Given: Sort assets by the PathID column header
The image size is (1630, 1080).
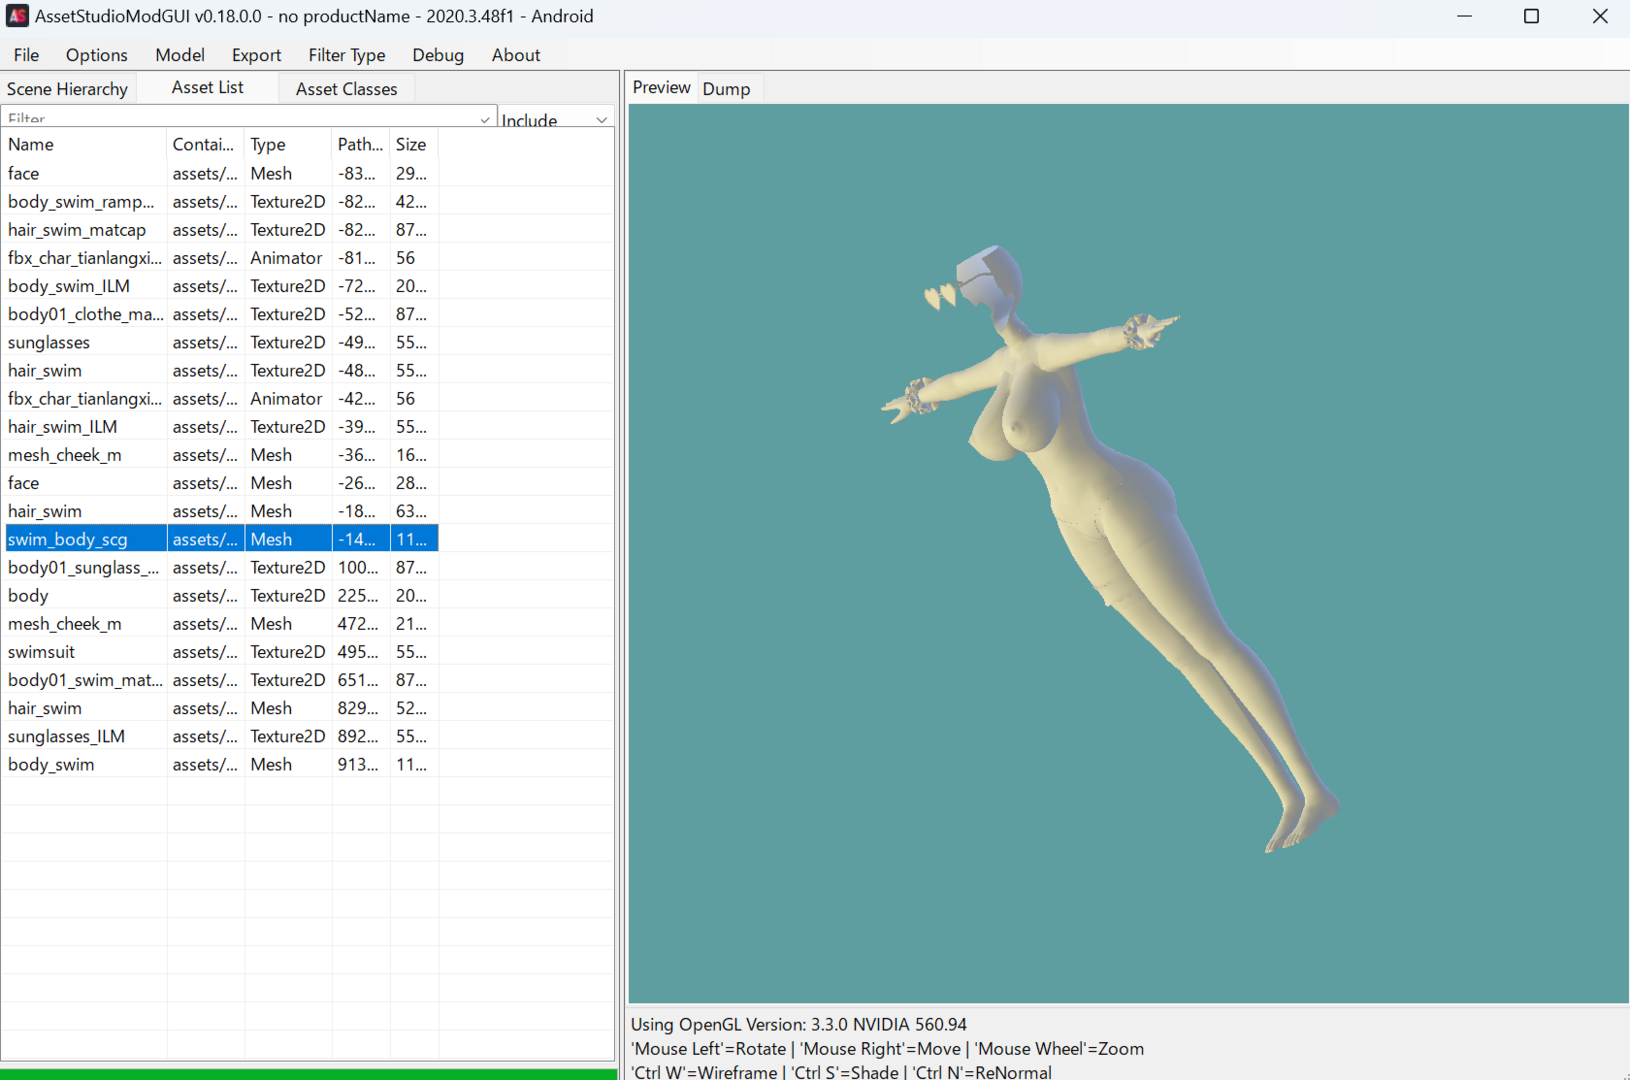Looking at the screenshot, I should pyautogui.click(x=361, y=144).
